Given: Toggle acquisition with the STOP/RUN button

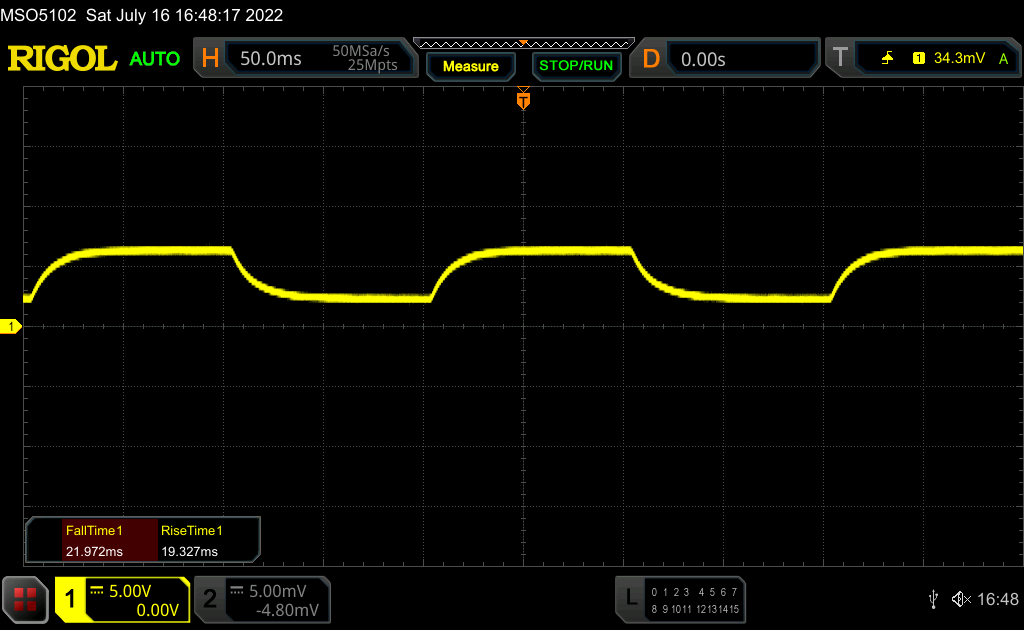Looking at the screenshot, I should pos(575,66).
